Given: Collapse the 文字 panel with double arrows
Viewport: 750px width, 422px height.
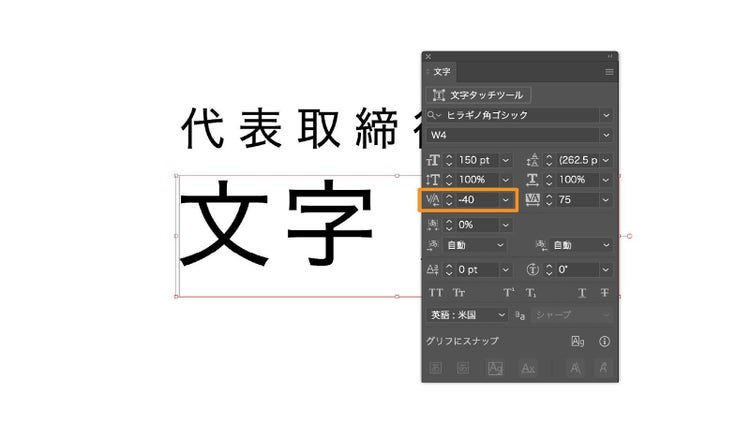Looking at the screenshot, I should point(610,56).
